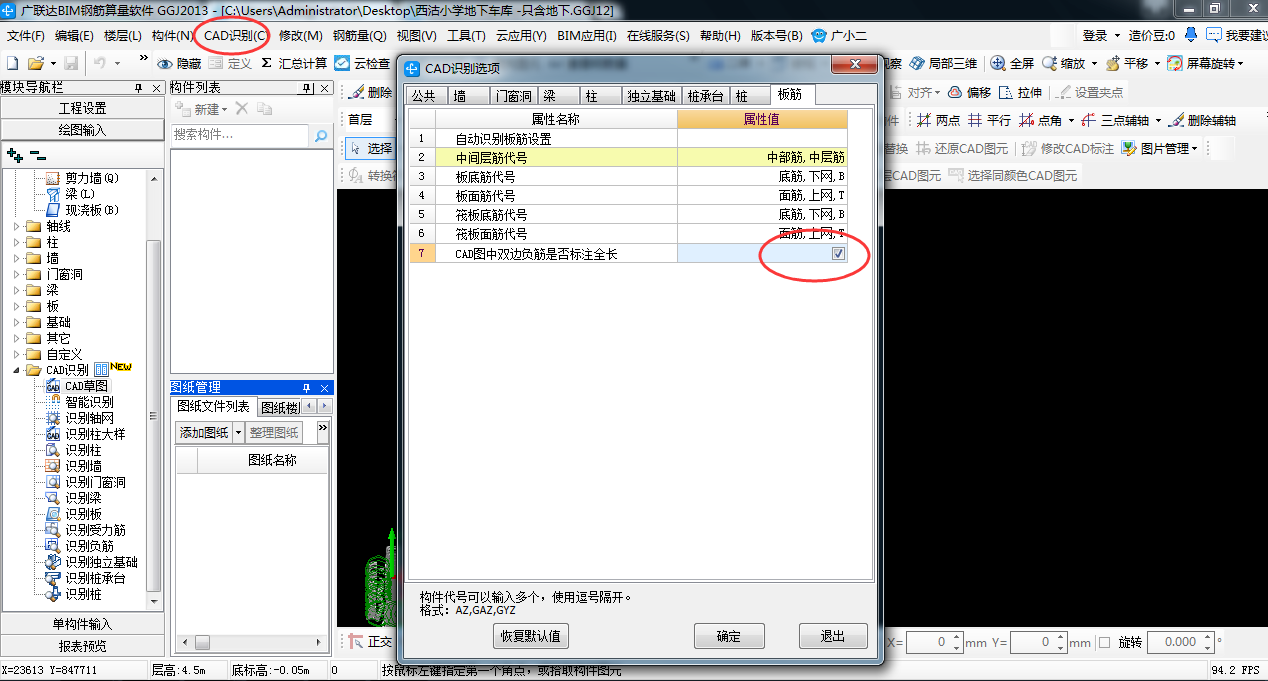Open the 新建 dropdown in 构件列表
Viewport: 1268px width, 681px height.
click(224, 109)
